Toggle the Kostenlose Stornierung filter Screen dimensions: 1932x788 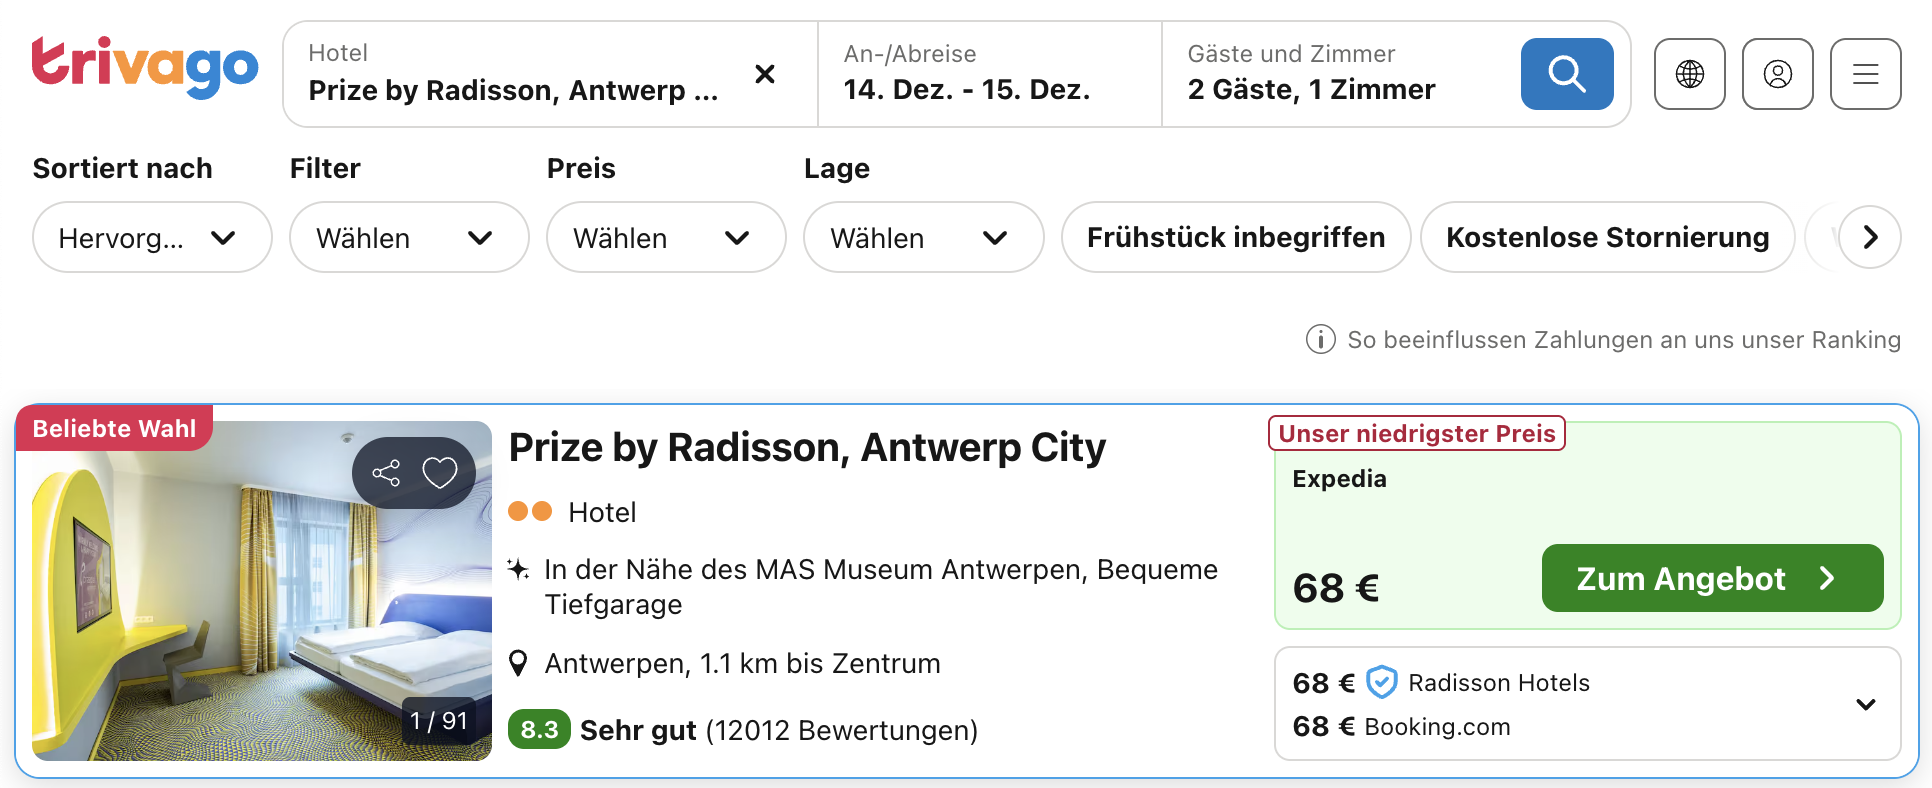point(1607,238)
